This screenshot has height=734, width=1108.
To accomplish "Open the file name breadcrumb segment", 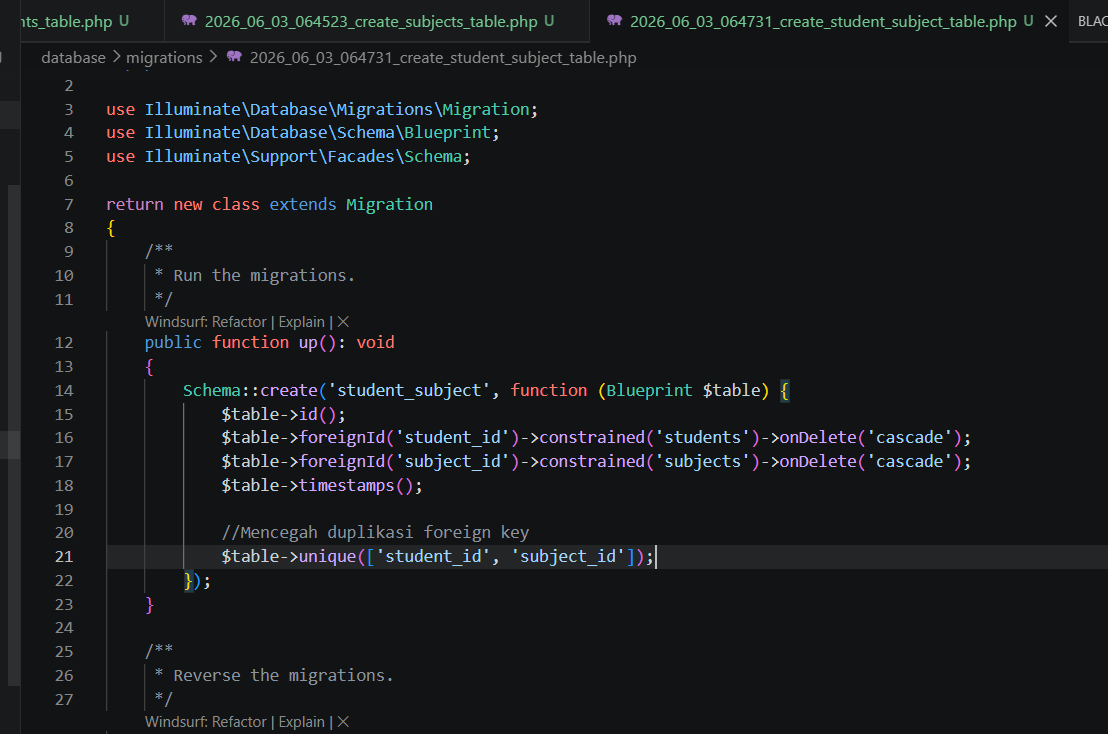I will 442,57.
